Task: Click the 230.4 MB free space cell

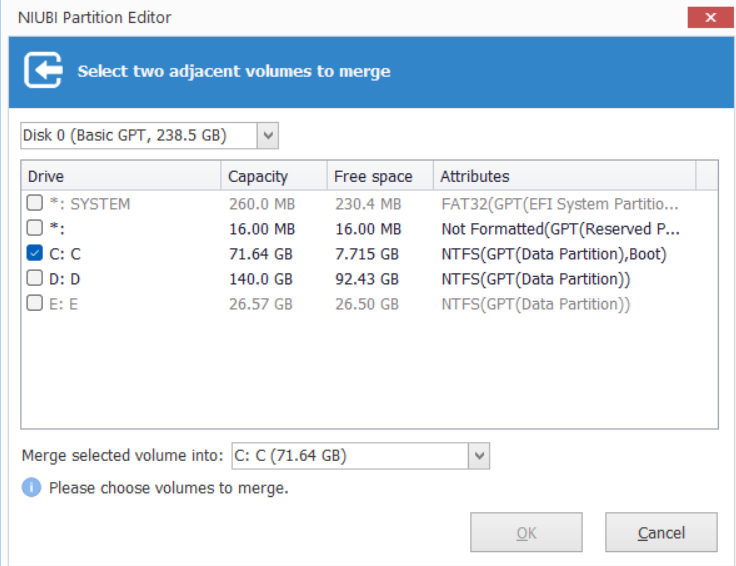Action: [x=368, y=204]
